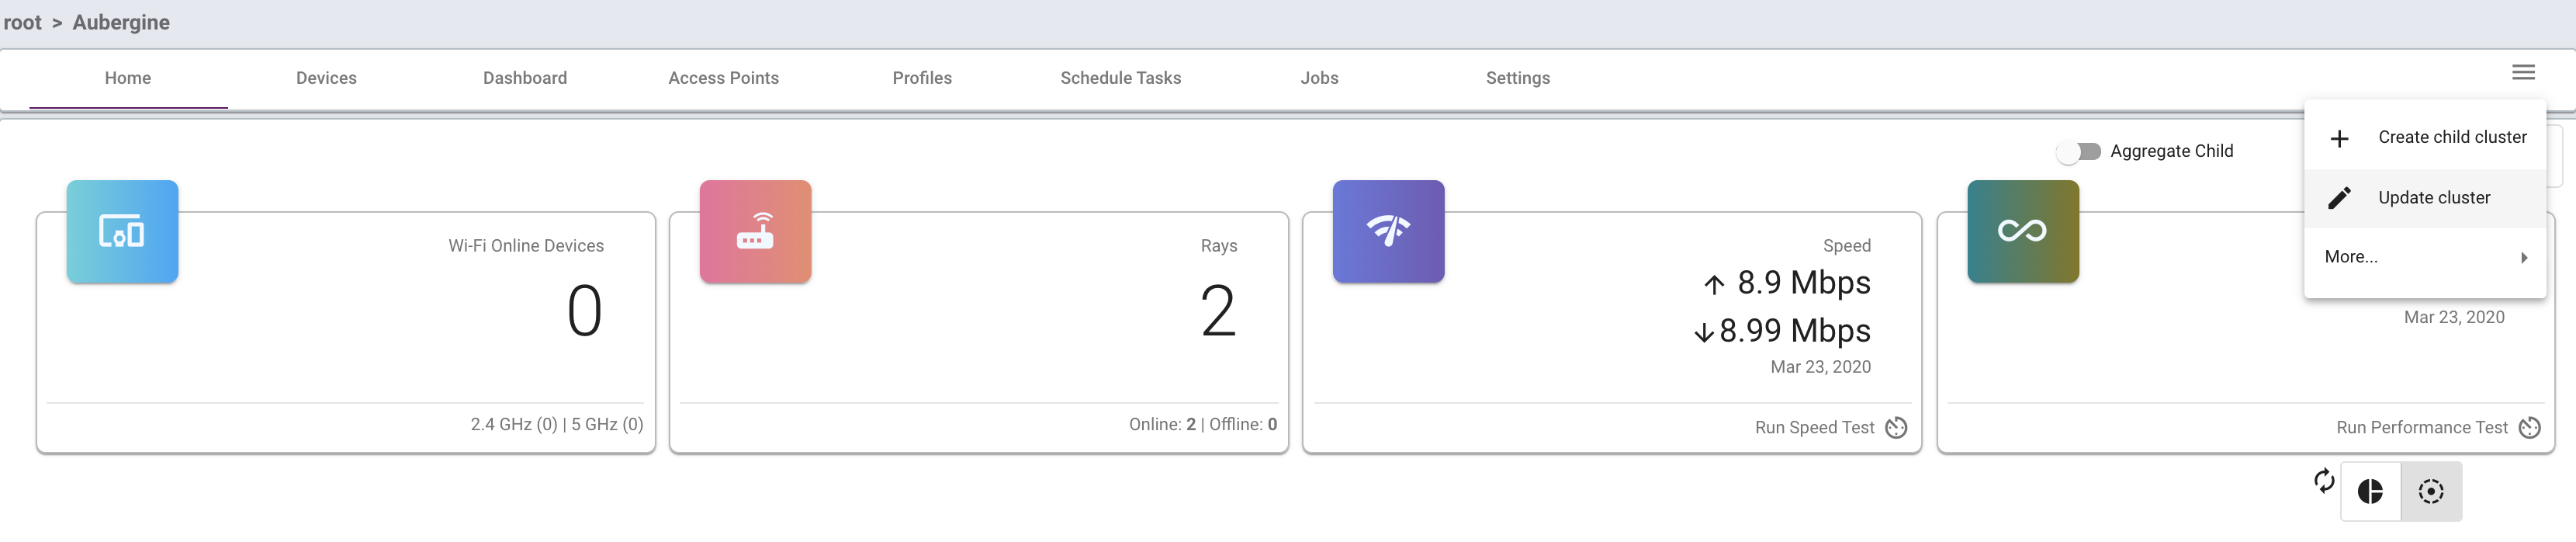The image size is (2576, 542).
Task: Toggle the Aggregate Child switch
Action: [2079, 151]
